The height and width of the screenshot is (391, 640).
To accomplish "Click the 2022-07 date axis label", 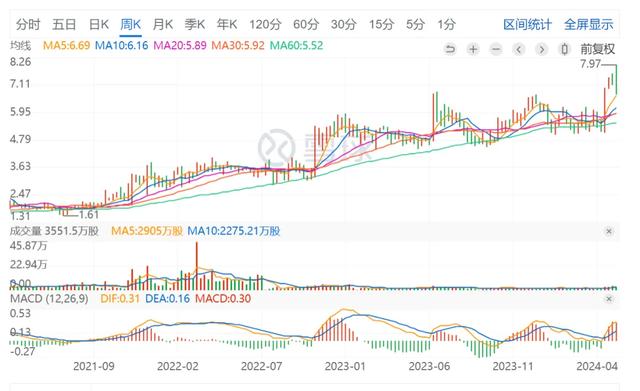I will (x=262, y=366).
